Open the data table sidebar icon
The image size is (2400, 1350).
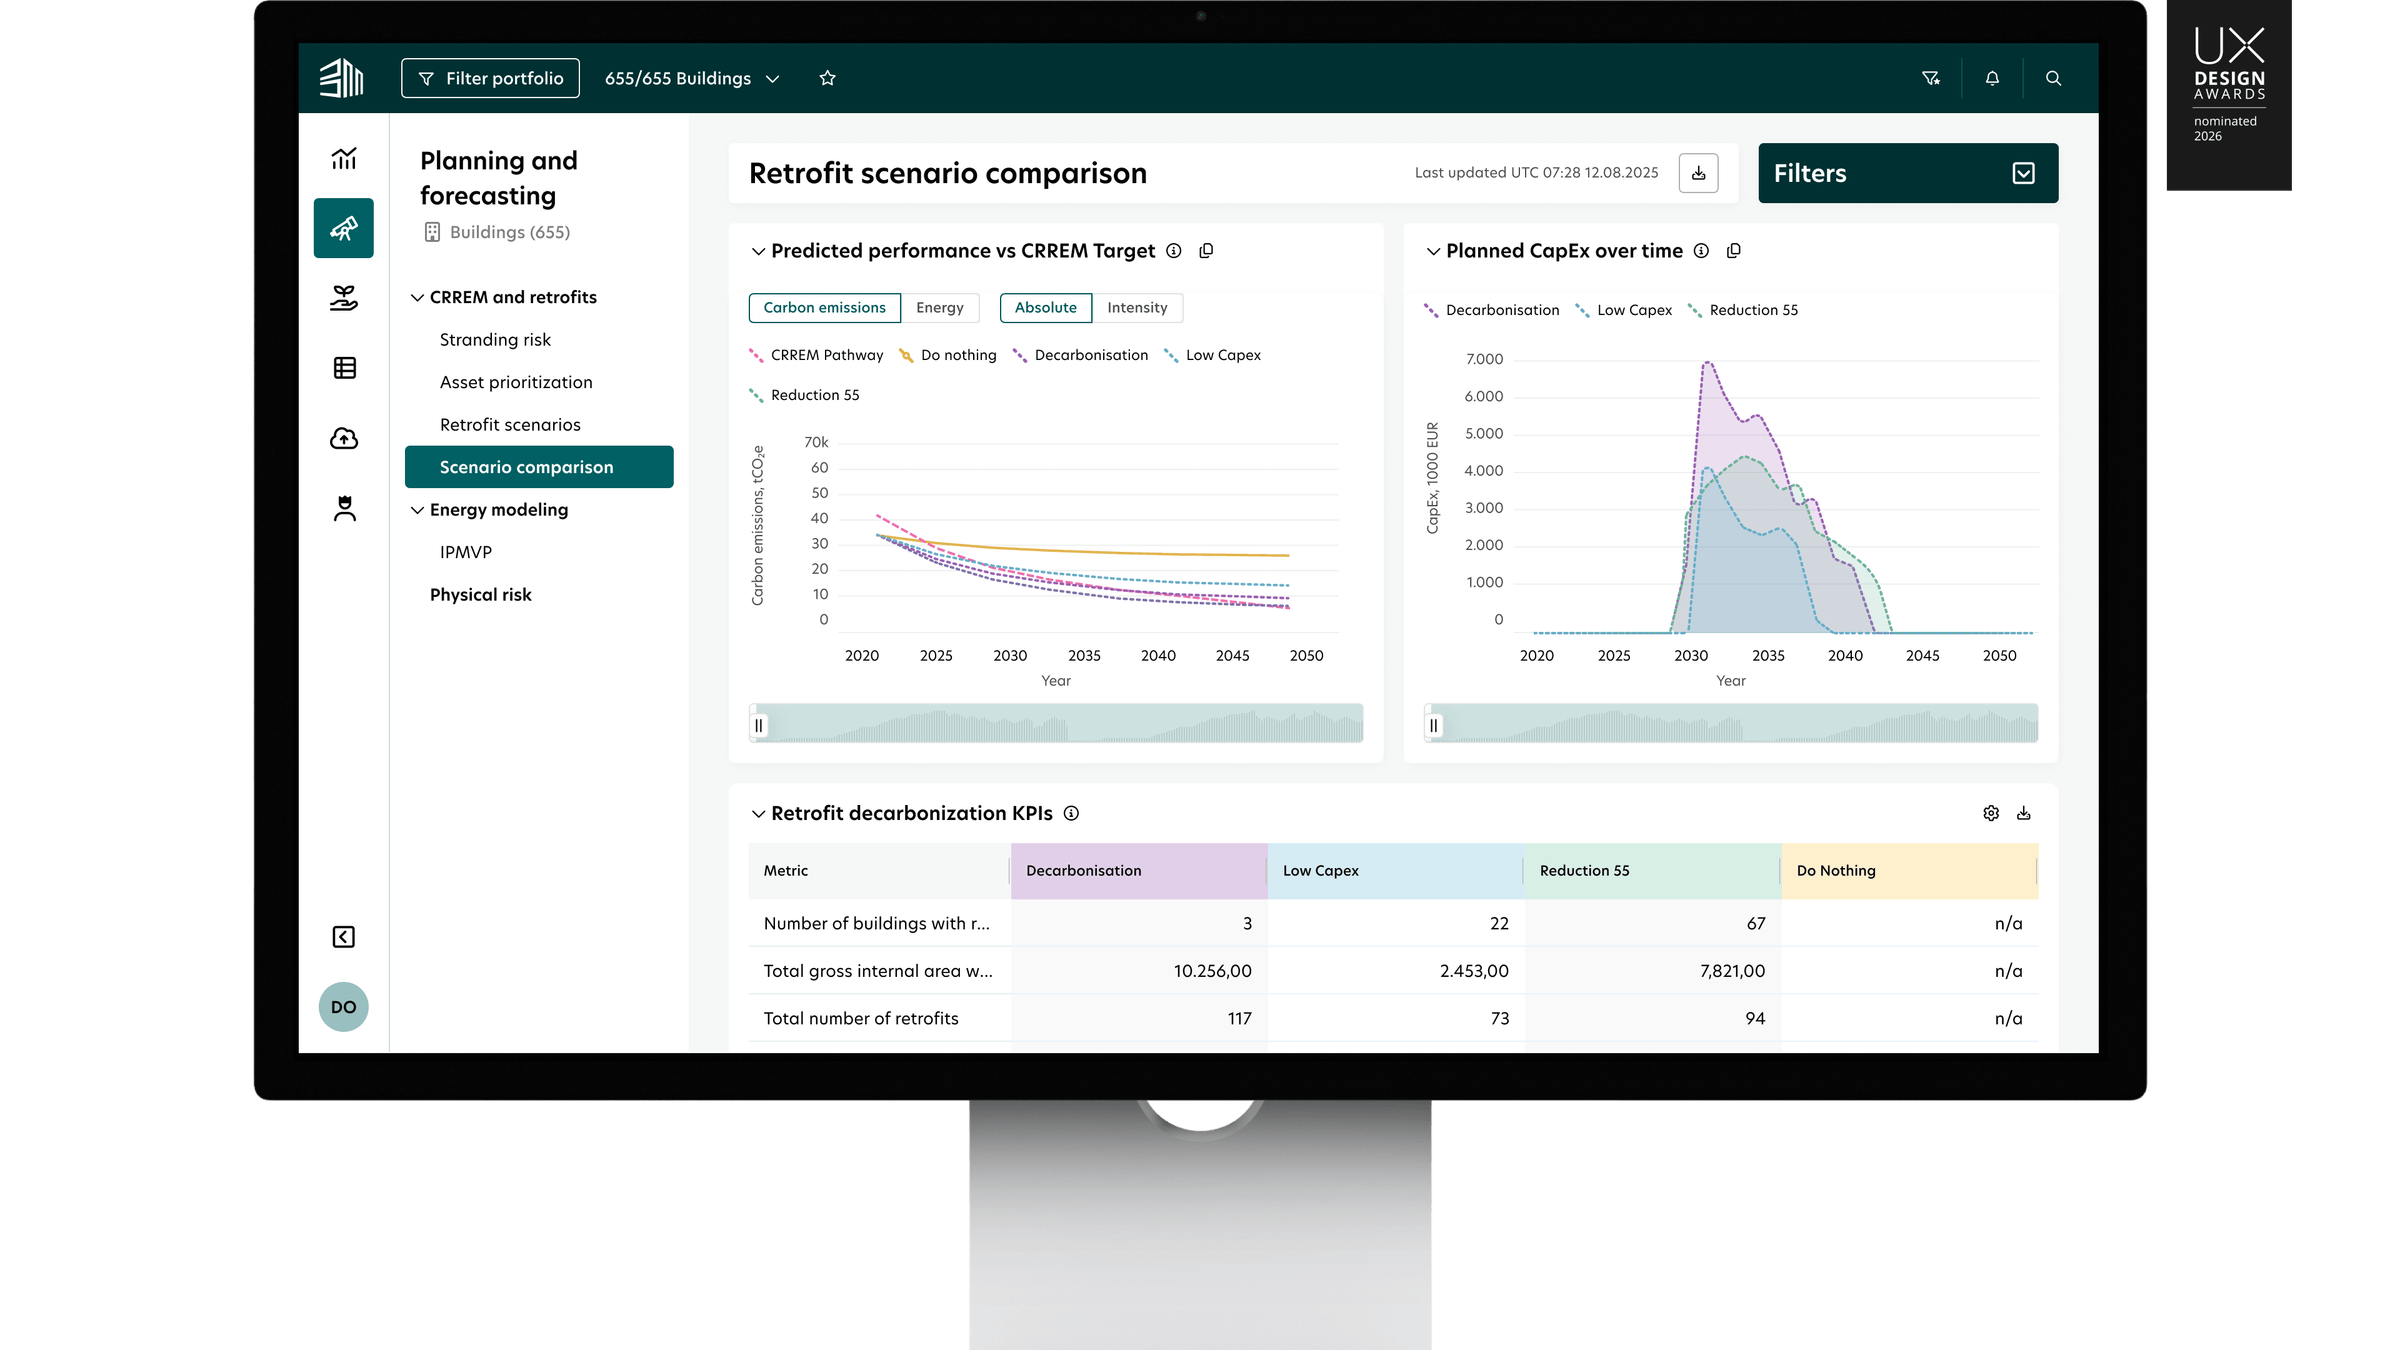[x=344, y=368]
